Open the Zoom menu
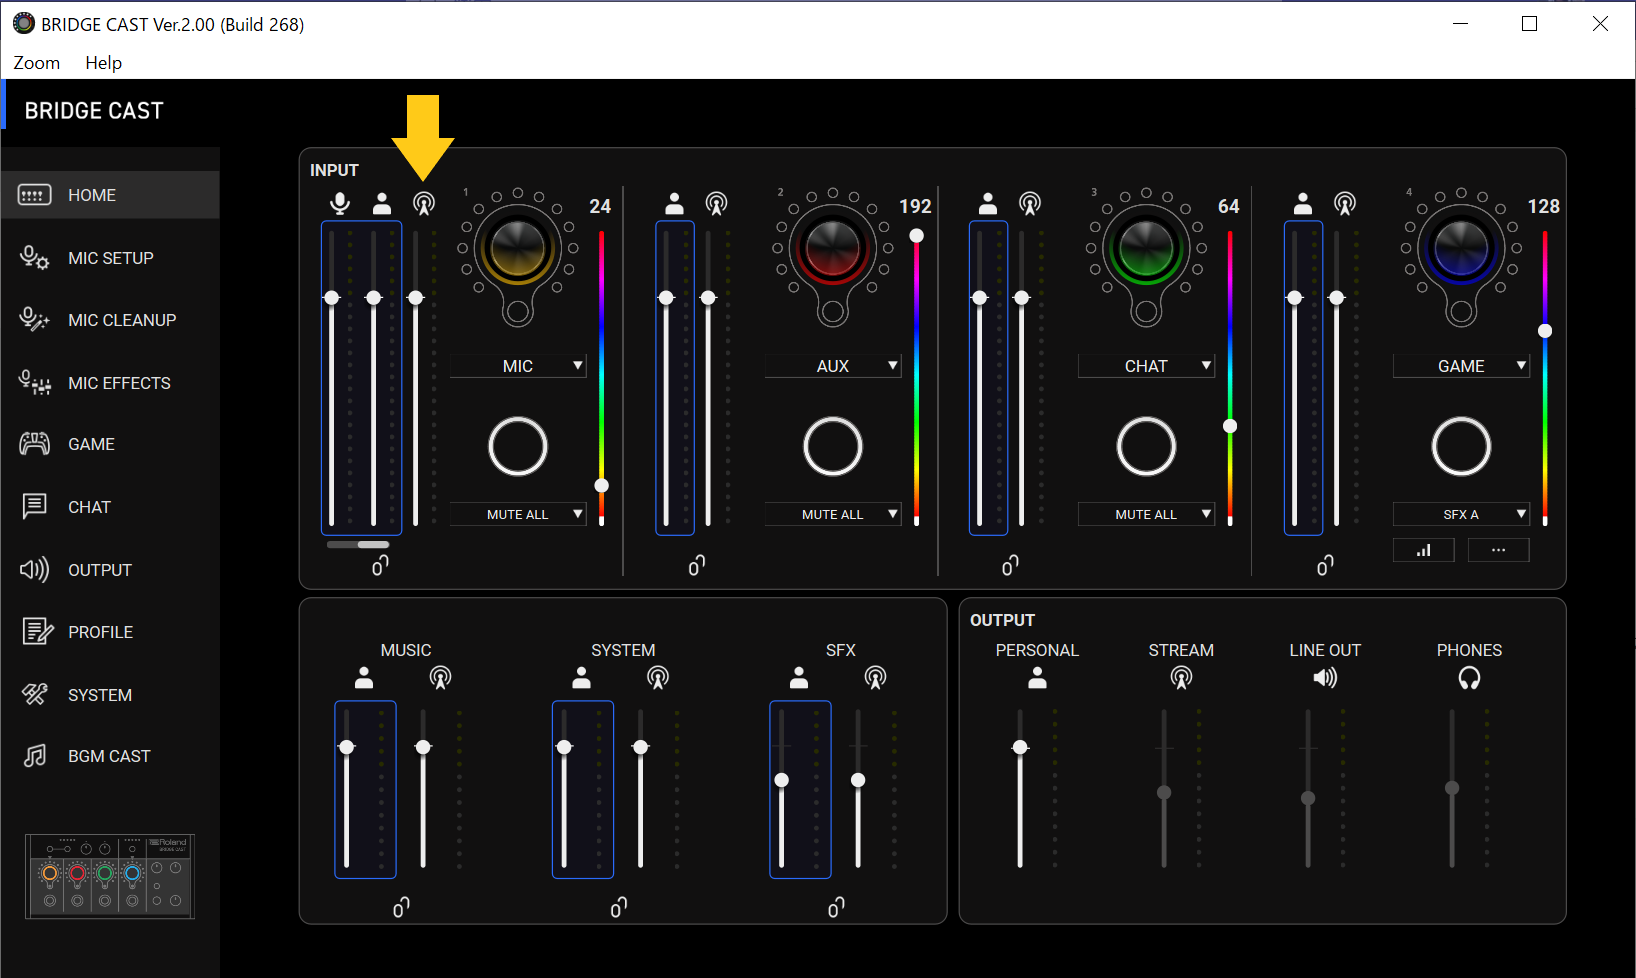This screenshot has height=978, width=1636. (x=36, y=62)
